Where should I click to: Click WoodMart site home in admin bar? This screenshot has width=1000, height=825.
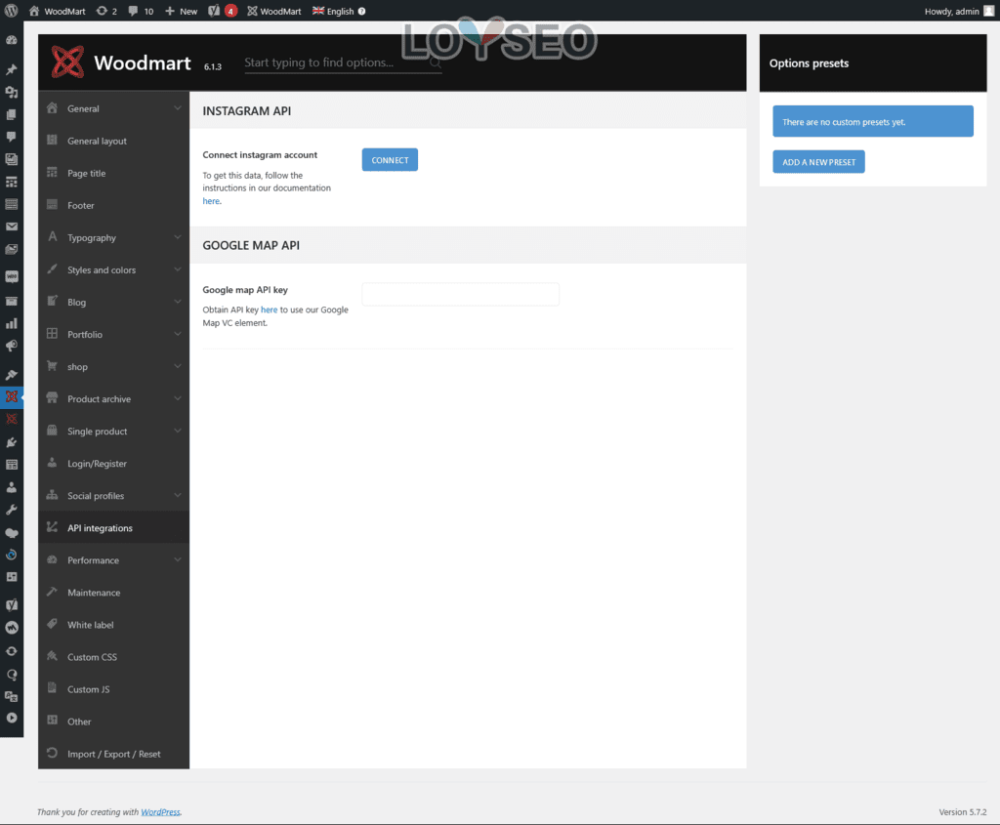pos(57,11)
